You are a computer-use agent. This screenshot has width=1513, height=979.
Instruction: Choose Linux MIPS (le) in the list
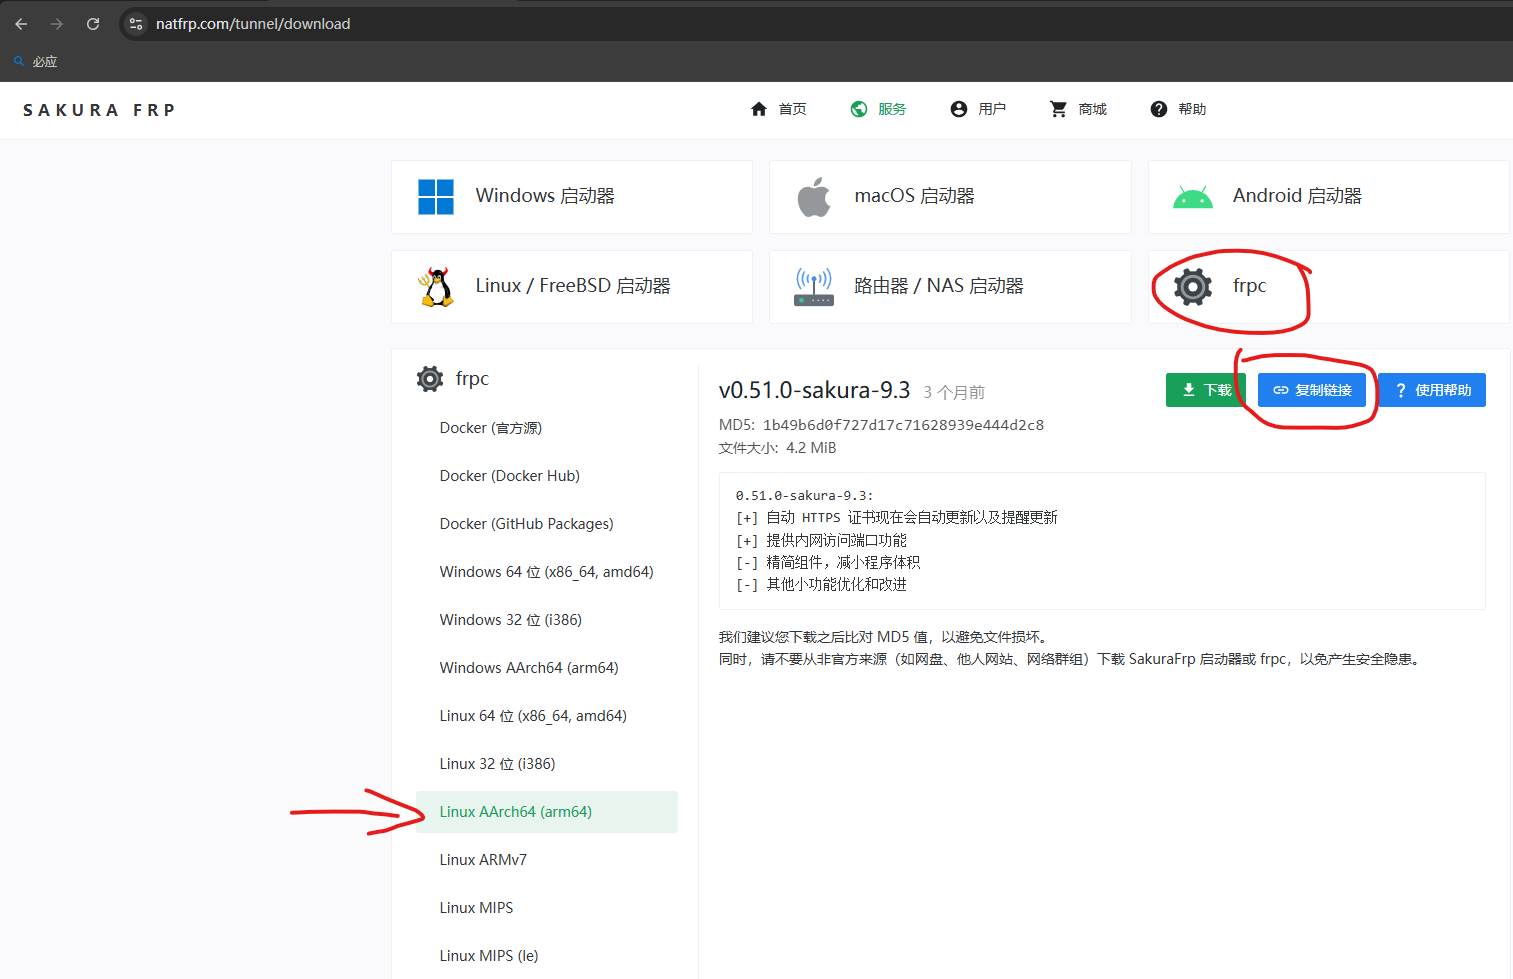coord(547,956)
